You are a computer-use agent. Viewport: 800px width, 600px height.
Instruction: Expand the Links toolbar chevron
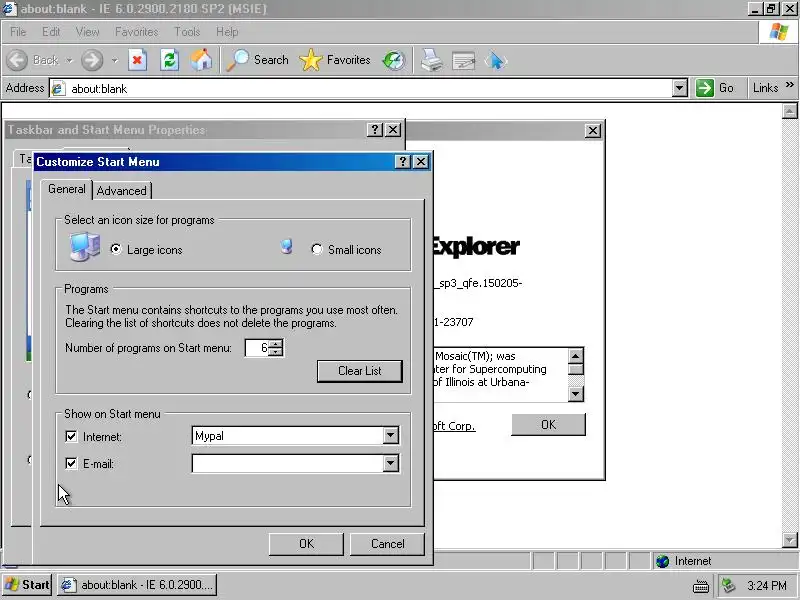click(790, 85)
